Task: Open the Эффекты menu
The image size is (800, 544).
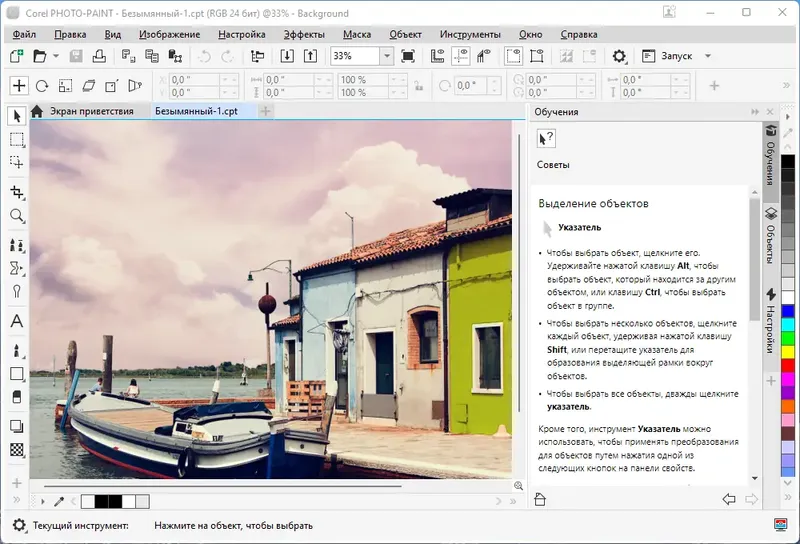Action: point(304,34)
